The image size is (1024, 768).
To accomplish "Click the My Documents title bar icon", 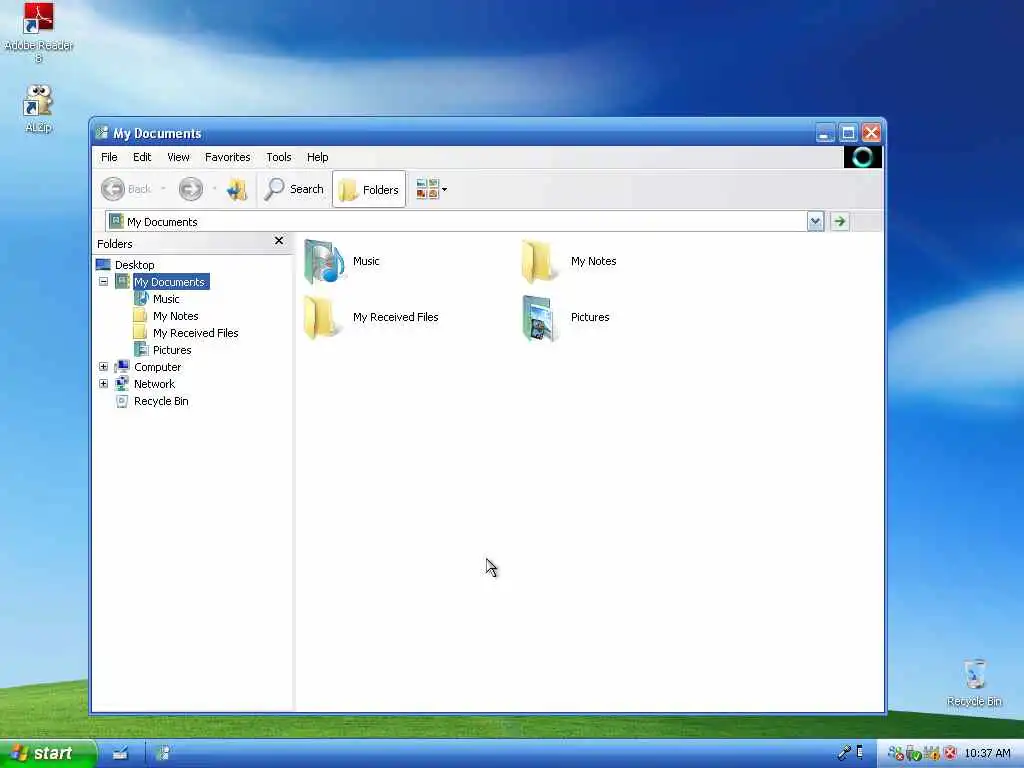I will [102, 133].
